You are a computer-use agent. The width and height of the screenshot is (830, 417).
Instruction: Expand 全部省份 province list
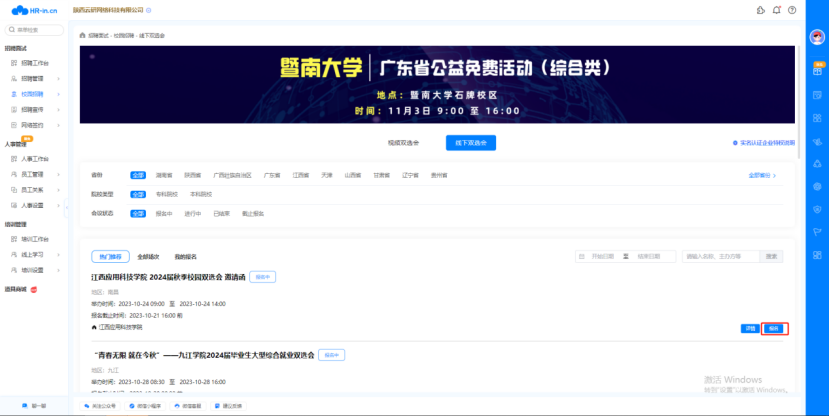coord(762,175)
